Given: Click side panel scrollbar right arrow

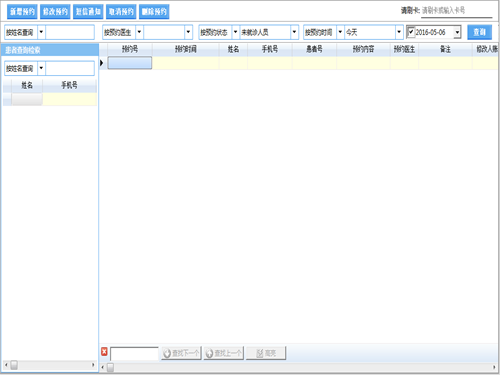Looking at the screenshot, I should point(93,365).
